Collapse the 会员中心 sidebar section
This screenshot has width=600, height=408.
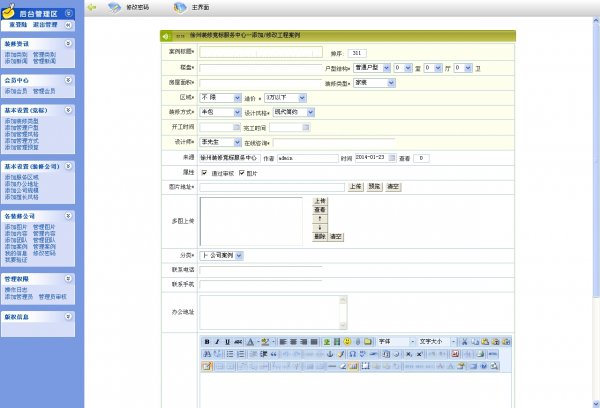(x=68, y=80)
